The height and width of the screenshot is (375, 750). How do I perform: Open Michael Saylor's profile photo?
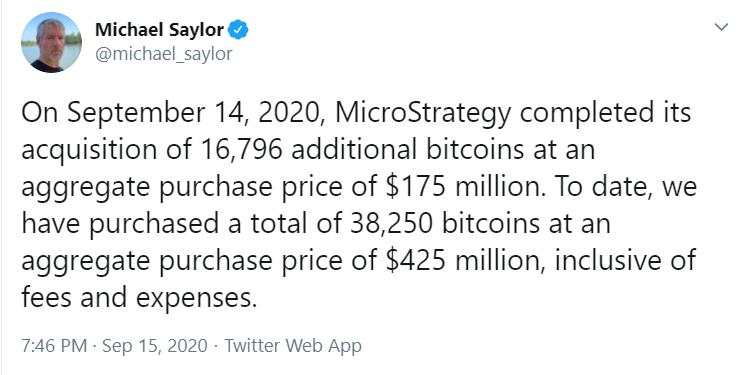click(51, 42)
